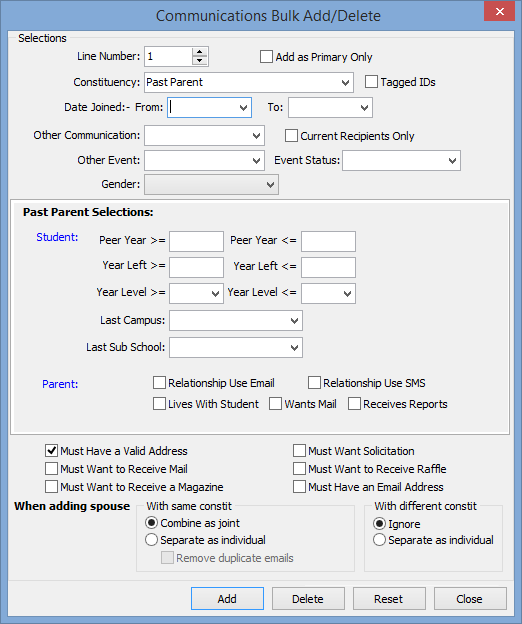
Task: Decrement the Line Number spinner down arrow
Action: point(199,60)
